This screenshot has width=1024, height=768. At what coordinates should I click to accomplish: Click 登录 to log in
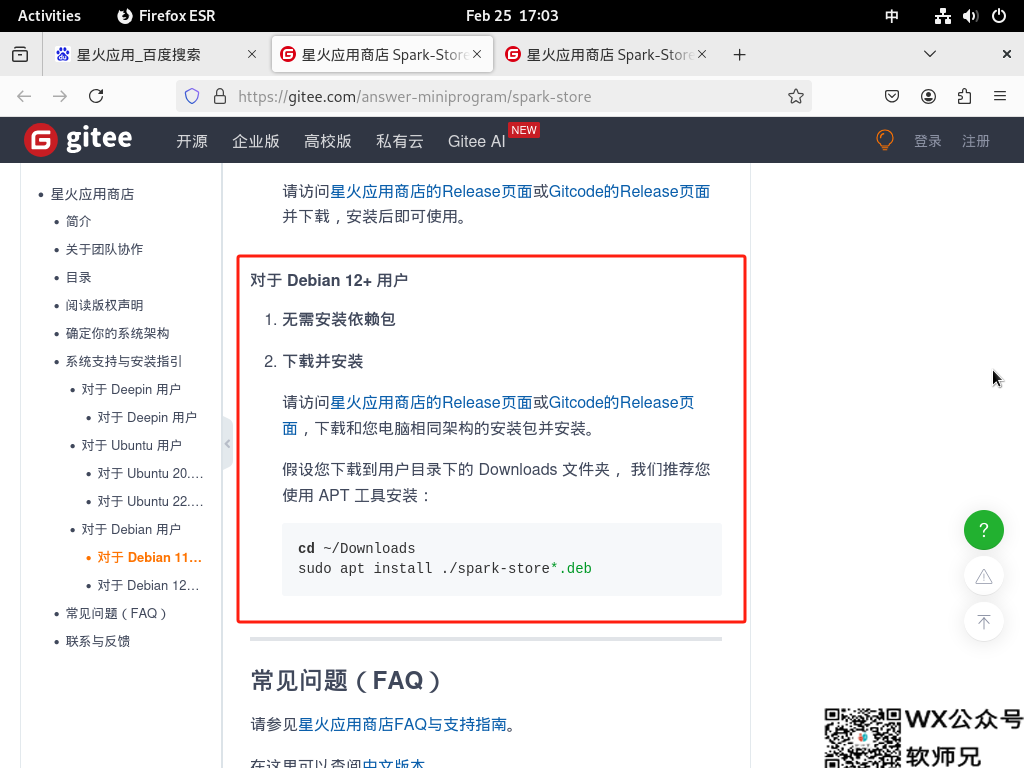point(927,141)
